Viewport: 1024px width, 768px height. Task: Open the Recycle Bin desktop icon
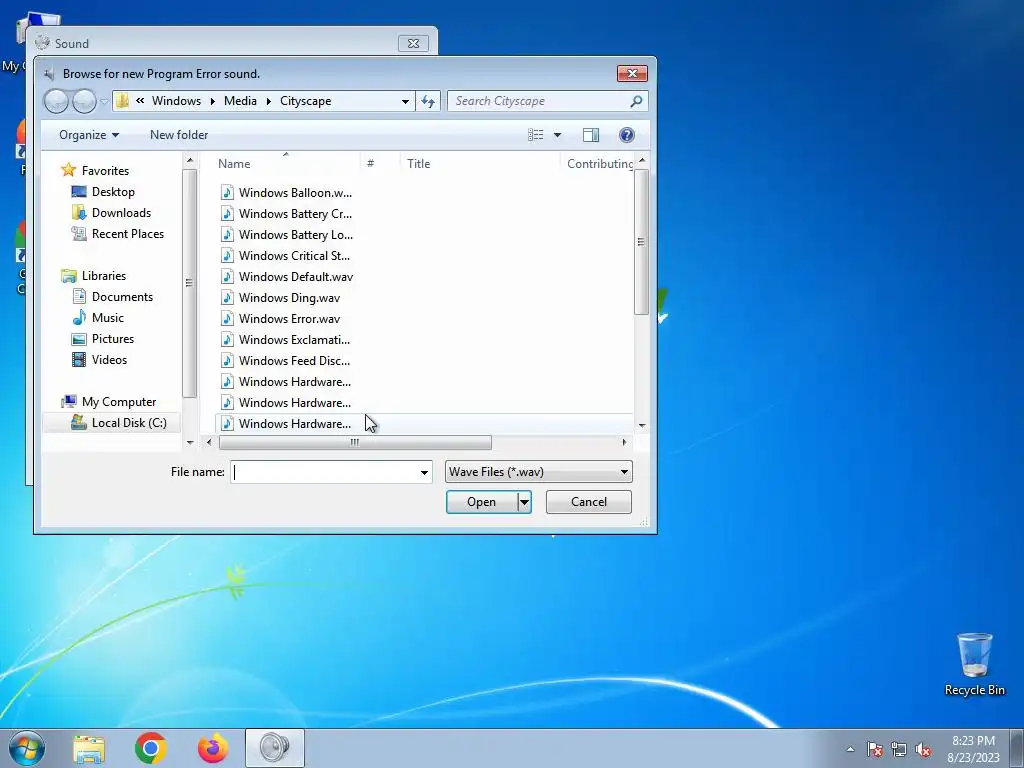point(974,664)
